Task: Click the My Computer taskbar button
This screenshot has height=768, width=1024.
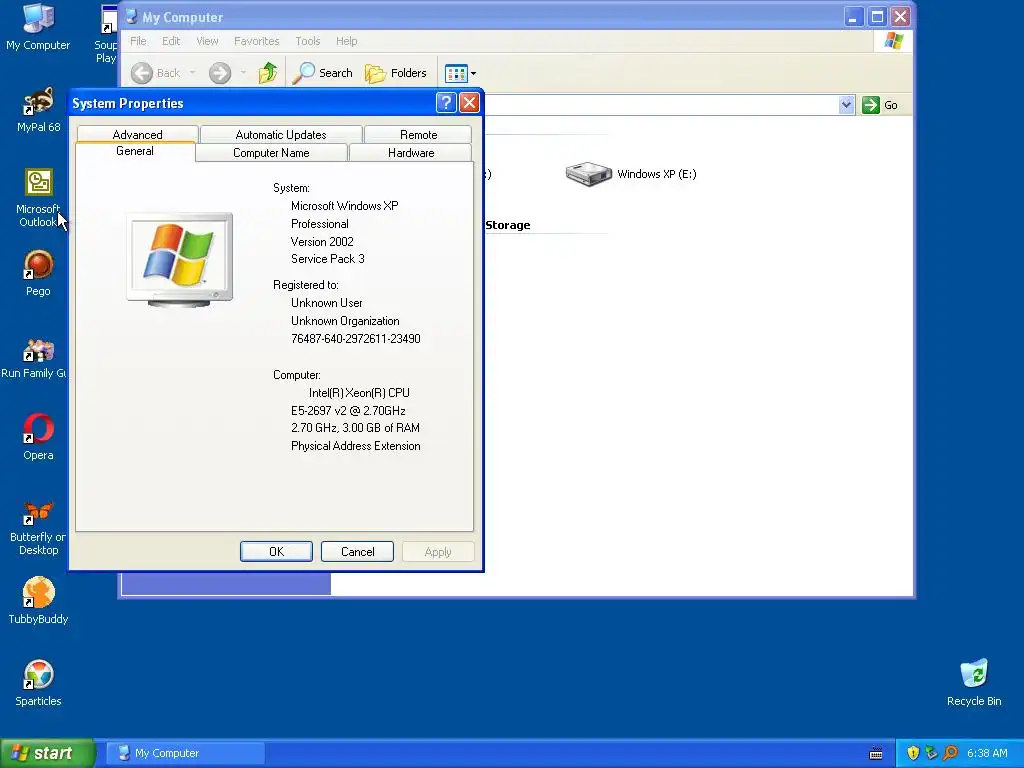Action: tap(185, 753)
